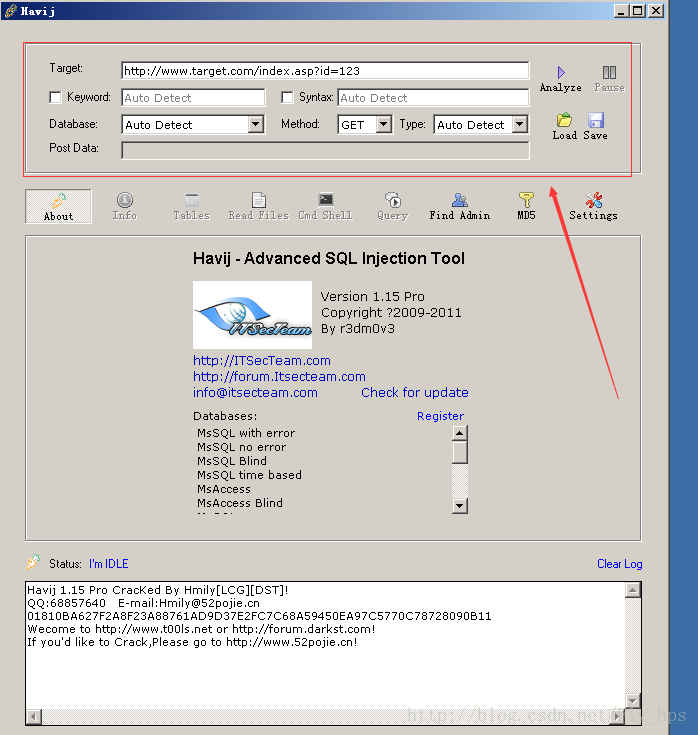Click the ITSecTeam eye logo
Viewport: 698px width, 735px height.
click(x=253, y=315)
